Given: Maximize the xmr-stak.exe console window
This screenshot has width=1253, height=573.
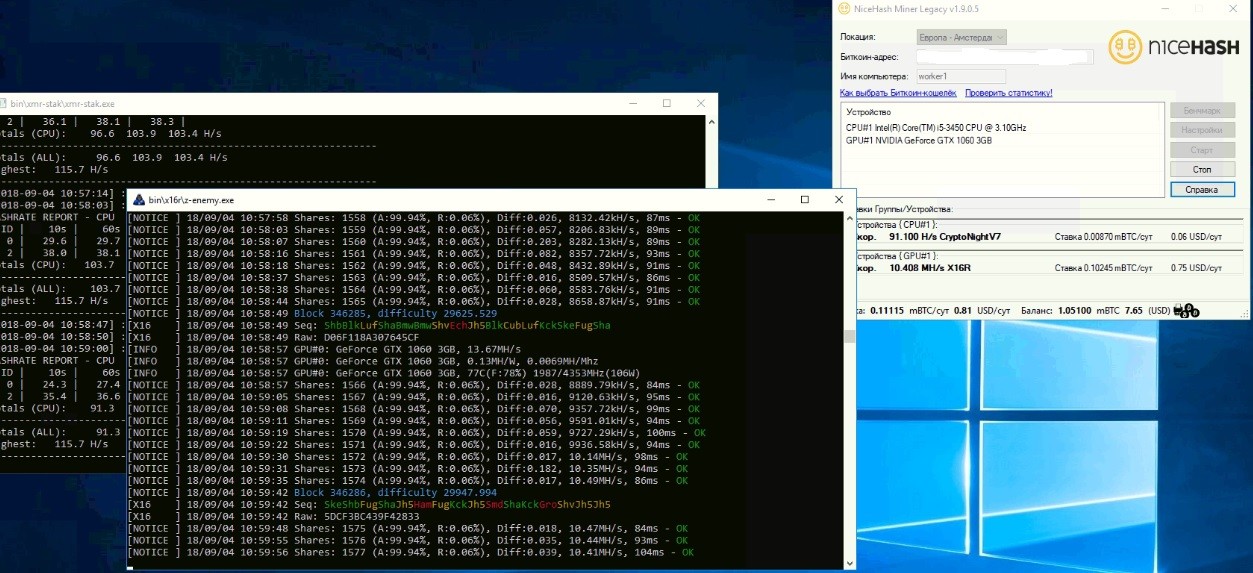Looking at the screenshot, I should (667, 103).
